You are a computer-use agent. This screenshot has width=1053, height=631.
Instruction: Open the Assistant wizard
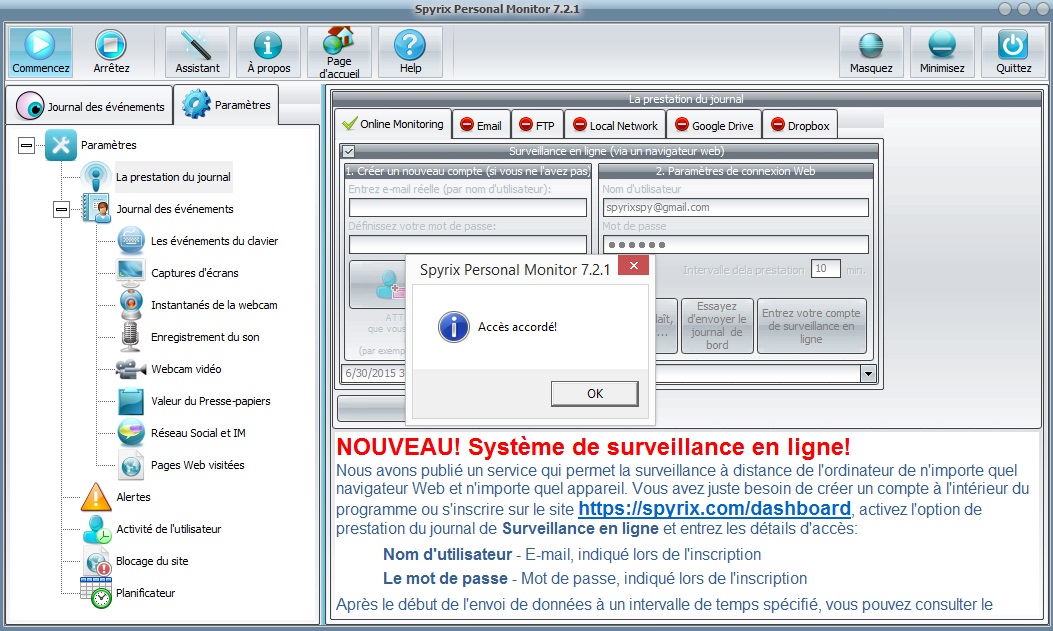coord(197,52)
